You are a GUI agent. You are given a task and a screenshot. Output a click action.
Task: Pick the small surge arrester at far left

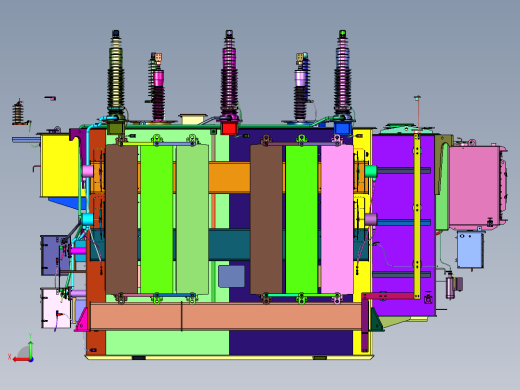[18, 113]
